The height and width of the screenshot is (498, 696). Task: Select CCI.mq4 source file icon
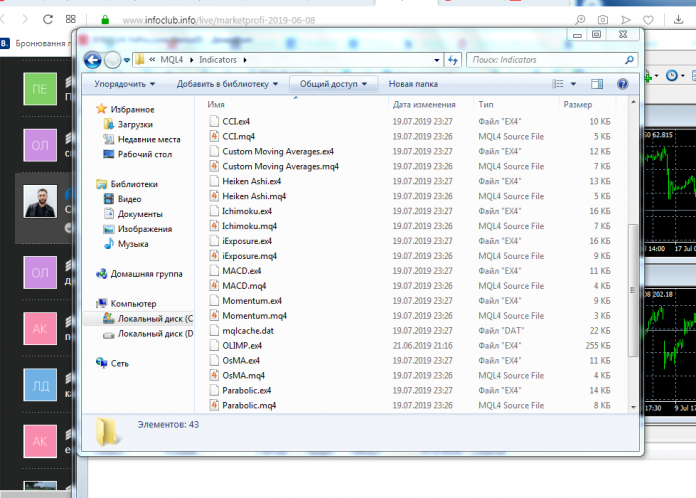[214, 136]
